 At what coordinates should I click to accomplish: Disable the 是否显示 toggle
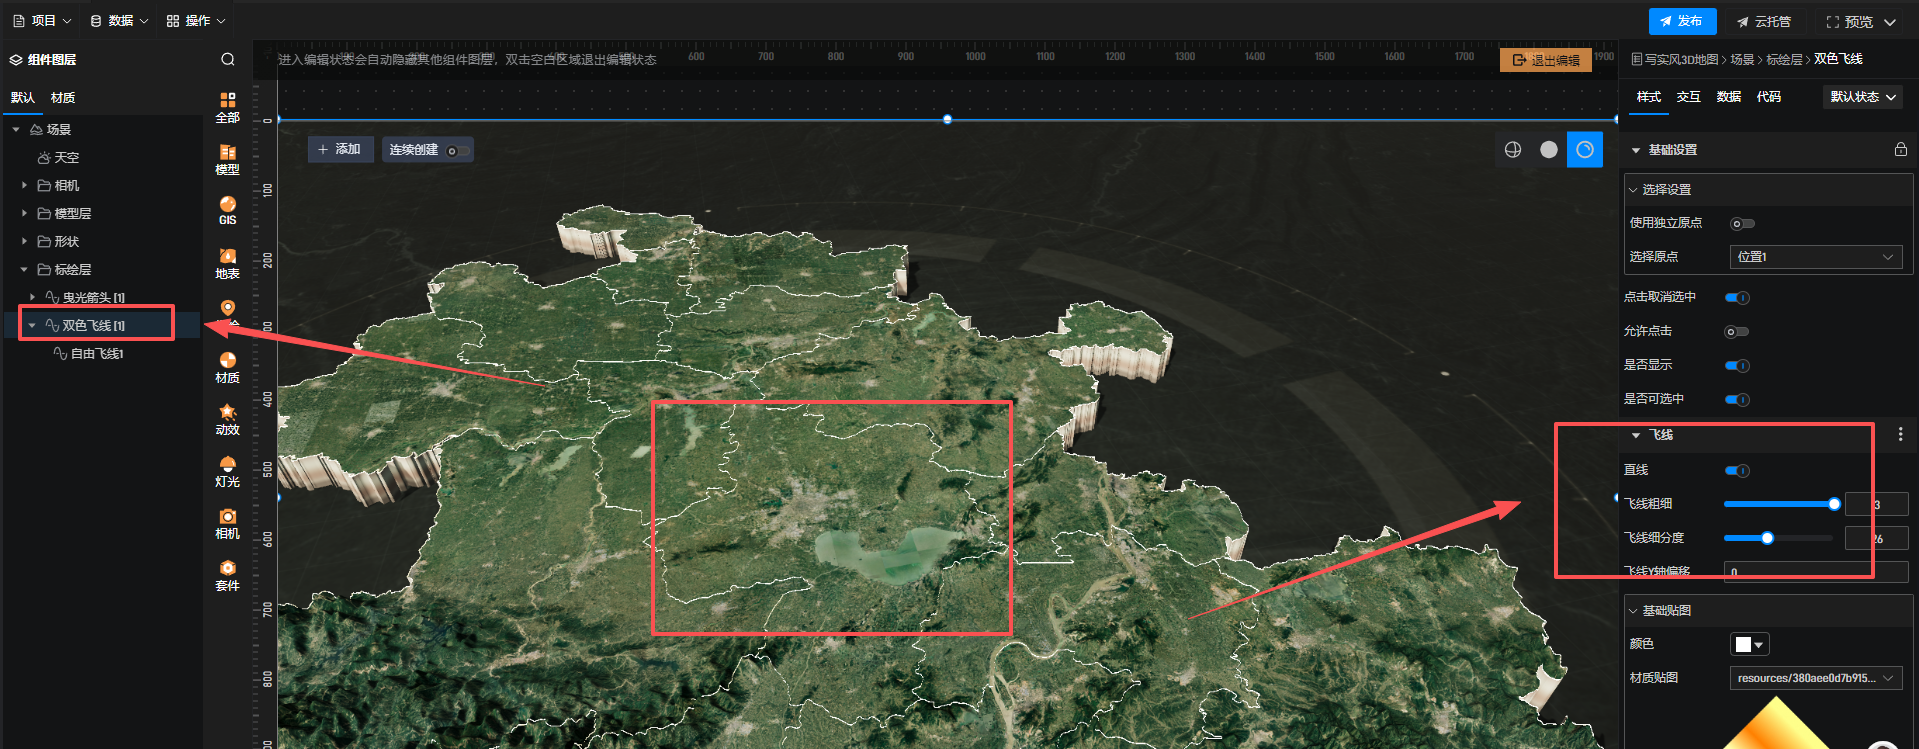tap(1737, 366)
